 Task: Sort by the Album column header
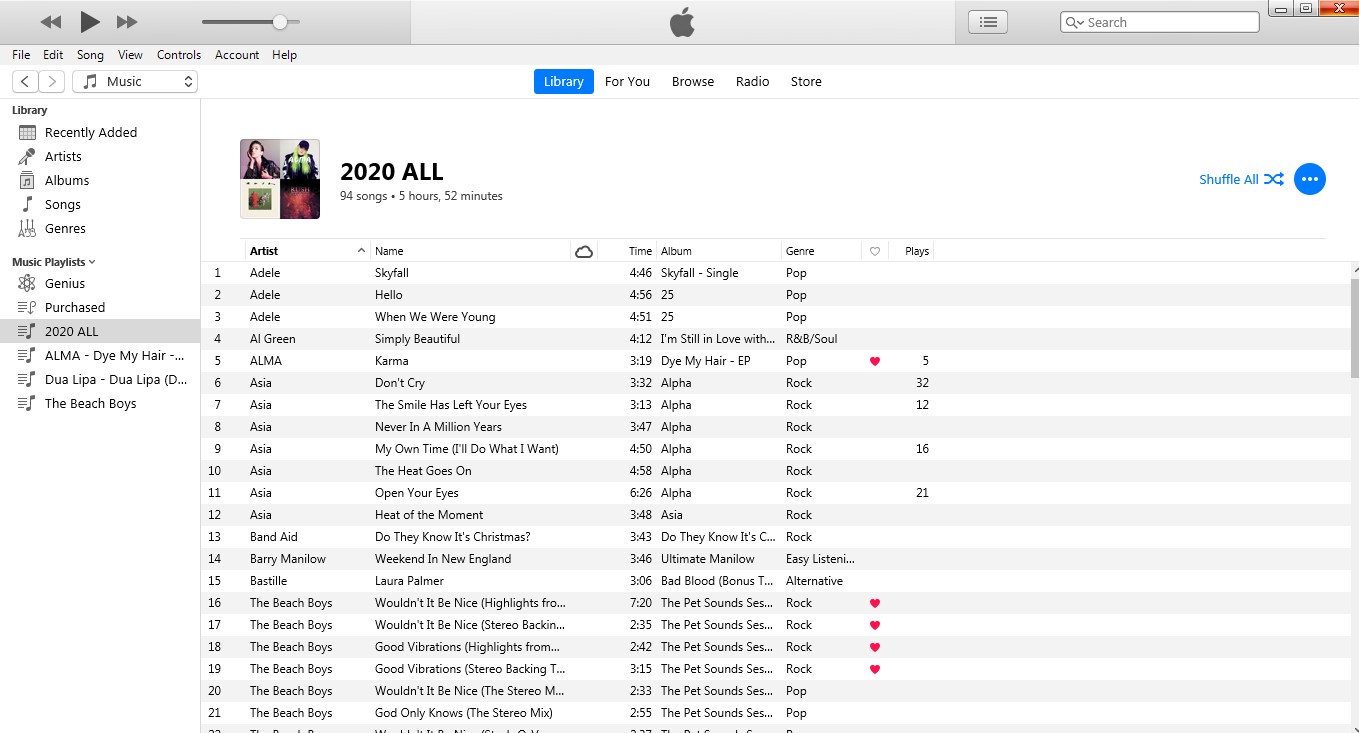(x=718, y=251)
